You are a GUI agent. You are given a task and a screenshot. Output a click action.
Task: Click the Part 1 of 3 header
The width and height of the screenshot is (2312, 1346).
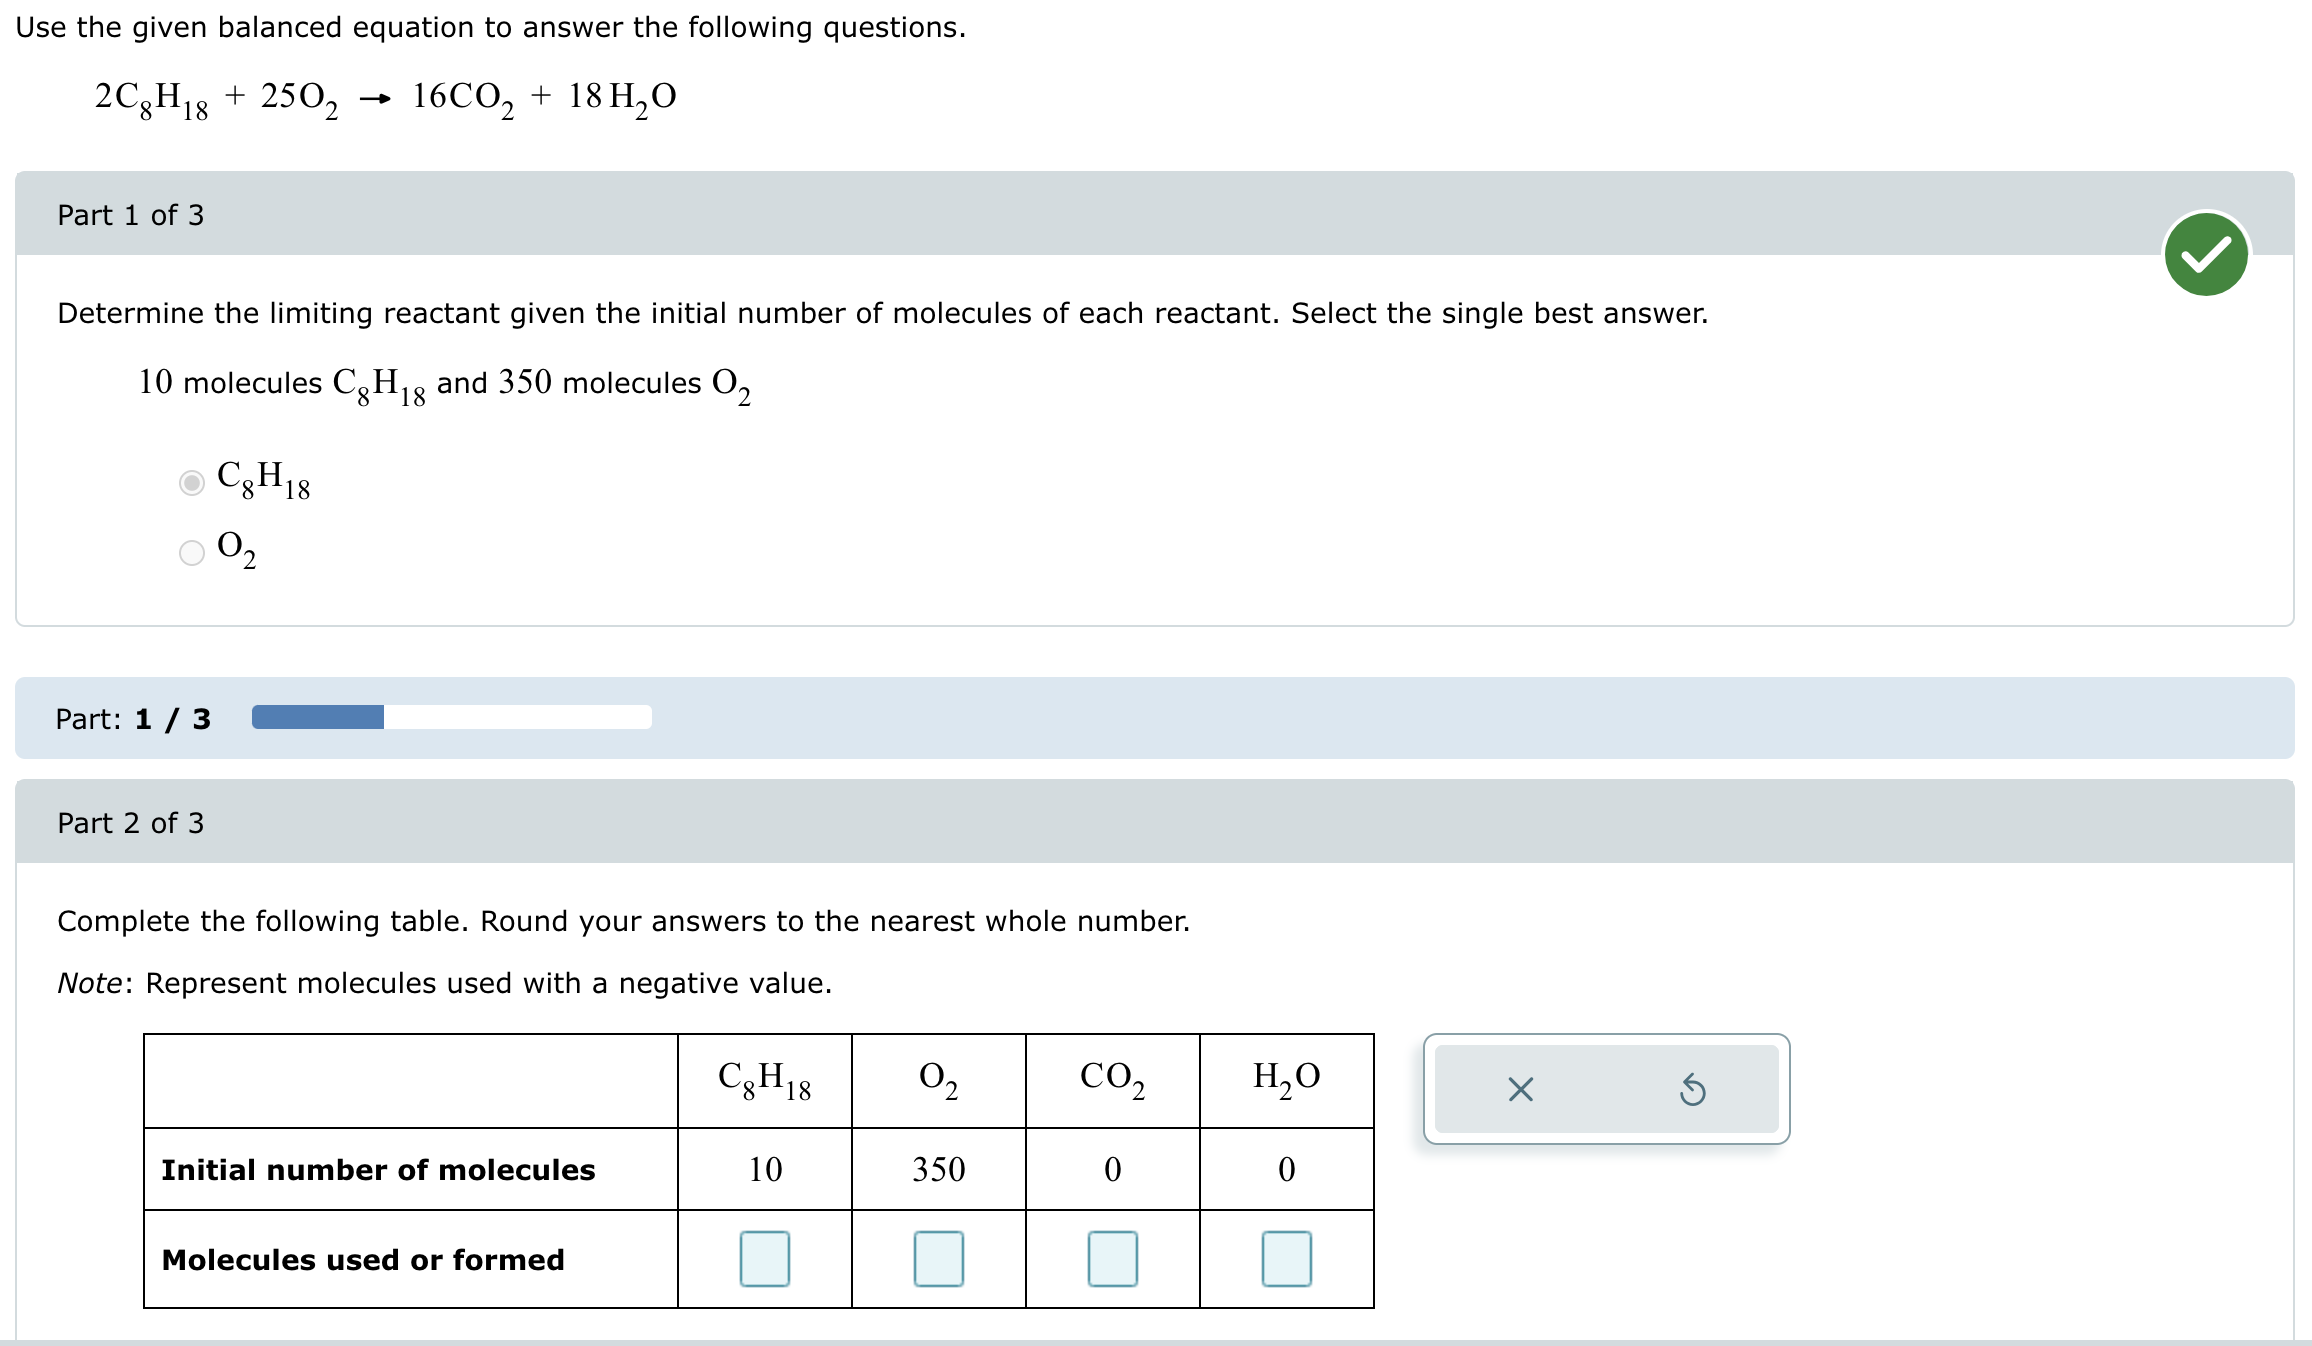[x=130, y=214]
